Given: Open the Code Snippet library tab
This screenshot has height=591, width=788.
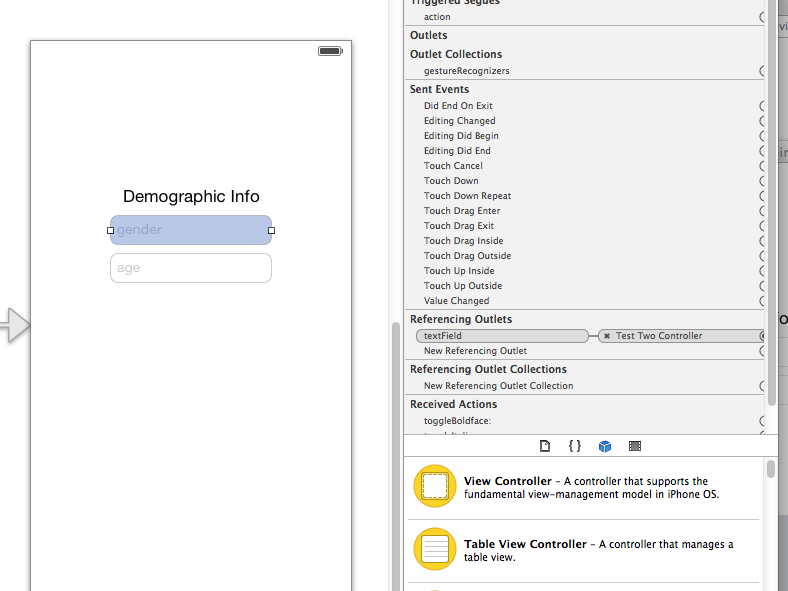Looking at the screenshot, I should [x=575, y=446].
